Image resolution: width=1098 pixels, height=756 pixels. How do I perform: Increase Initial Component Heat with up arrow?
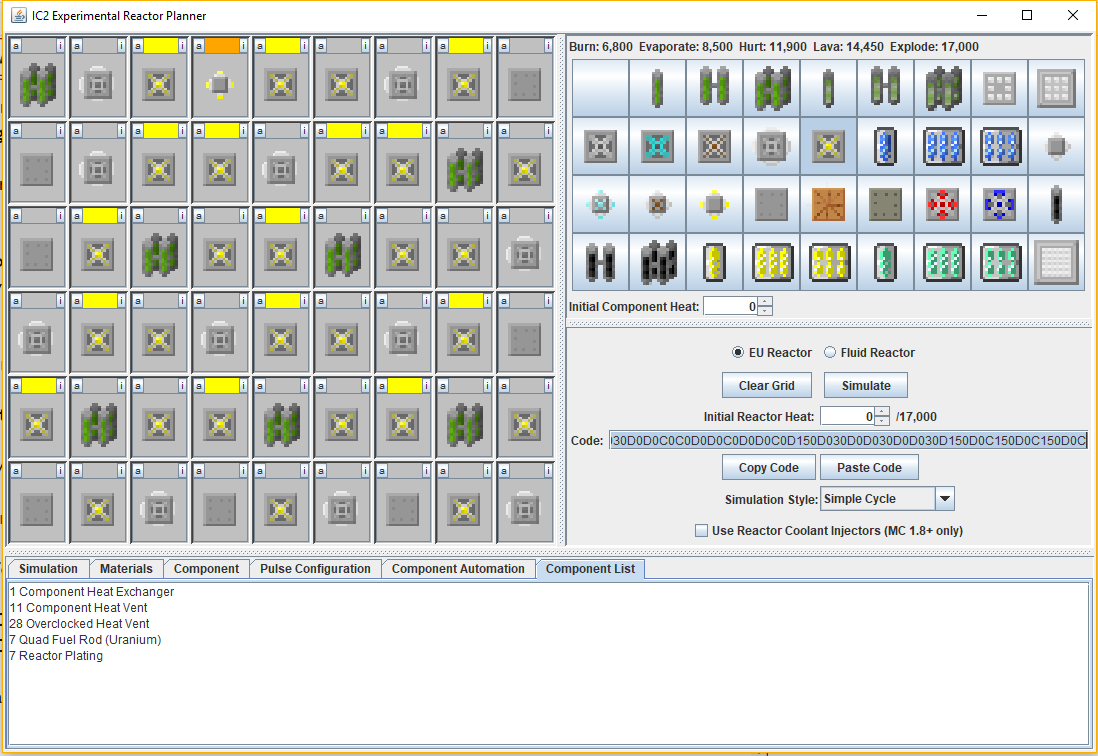[x=765, y=302]
